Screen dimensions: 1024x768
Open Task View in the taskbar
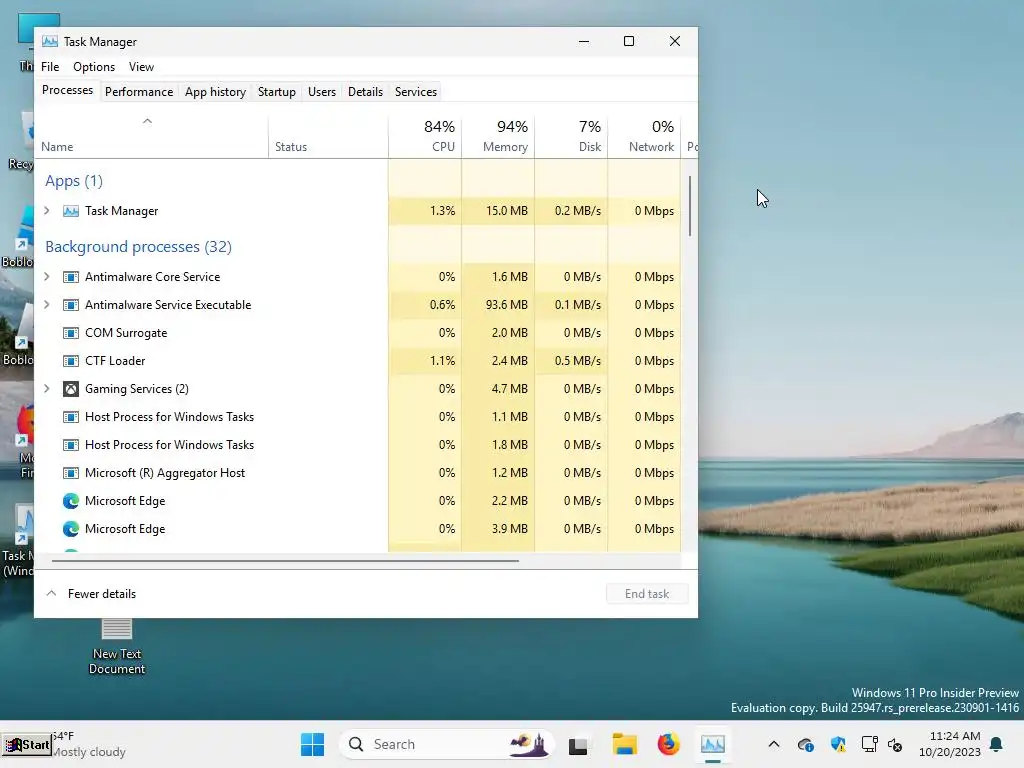pyautogui.click(x=578, y=745)
